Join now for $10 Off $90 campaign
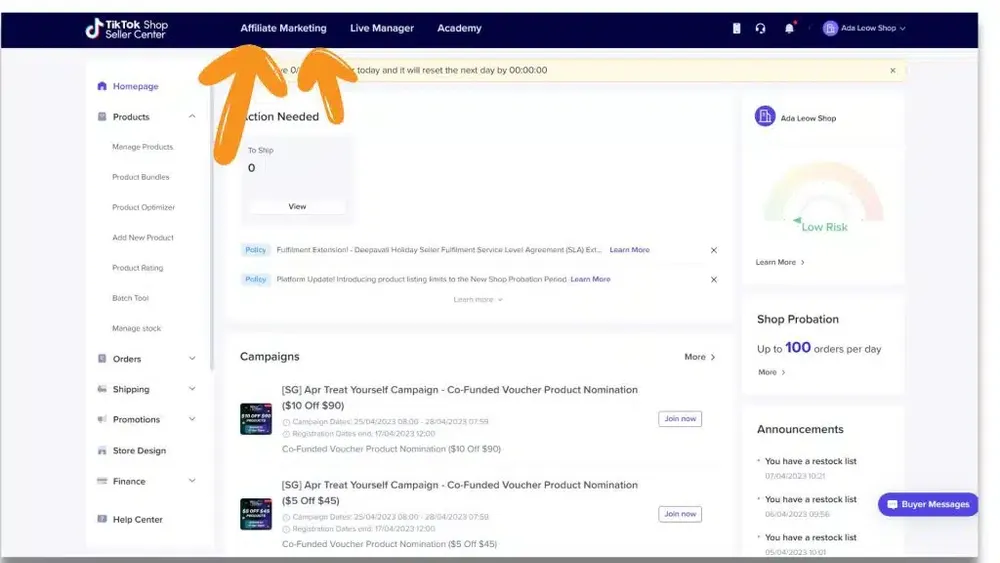This screenshot has width=1000, height=563. click(680, 419)
